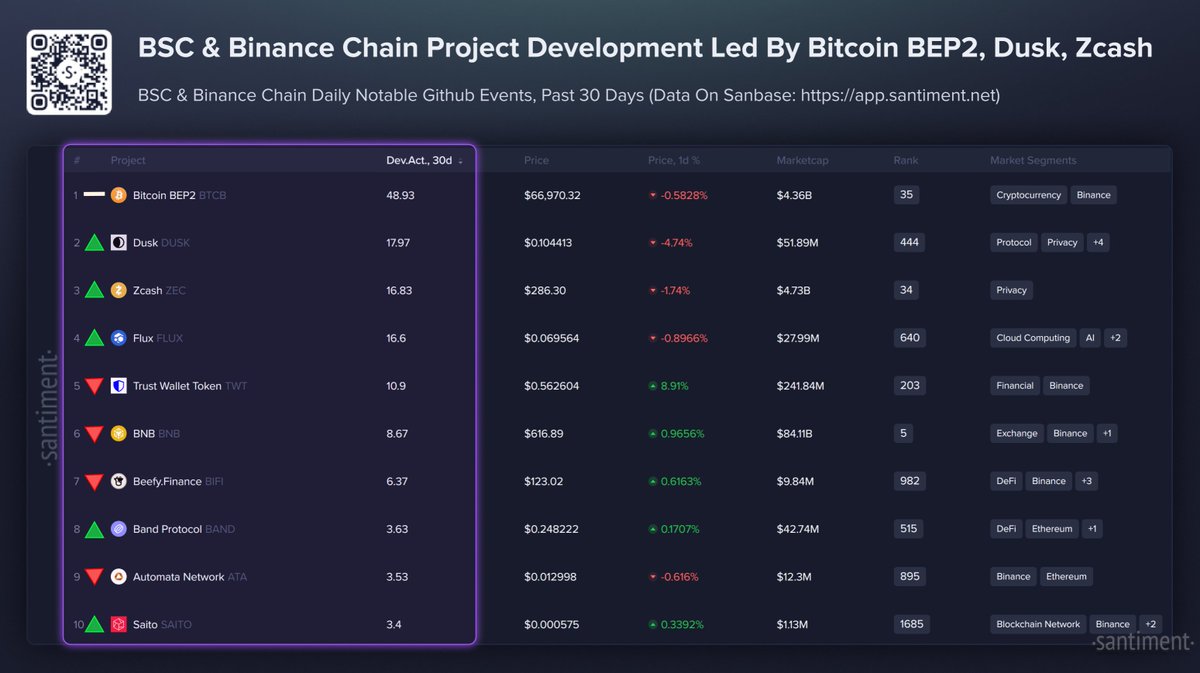Click the Cryptocurrency segment tag
This screenshot has width=1200, height=673.
[1029, 195]
